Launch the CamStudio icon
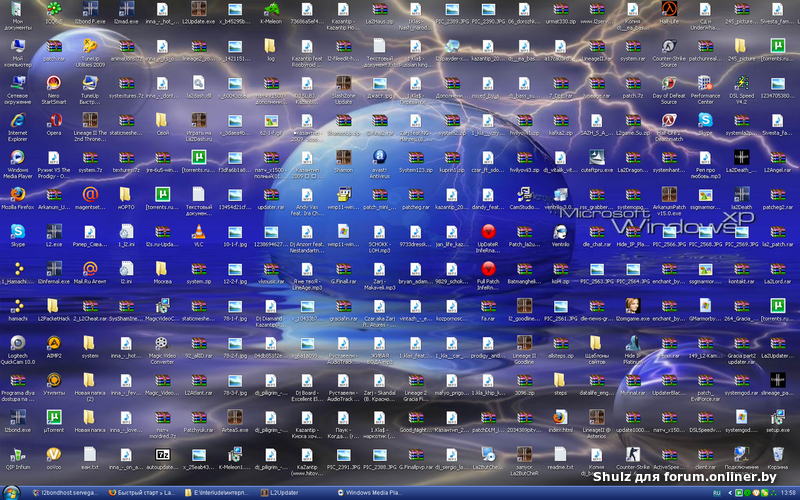The width and height of the screenshot is (800, 500). click(524, 194)
